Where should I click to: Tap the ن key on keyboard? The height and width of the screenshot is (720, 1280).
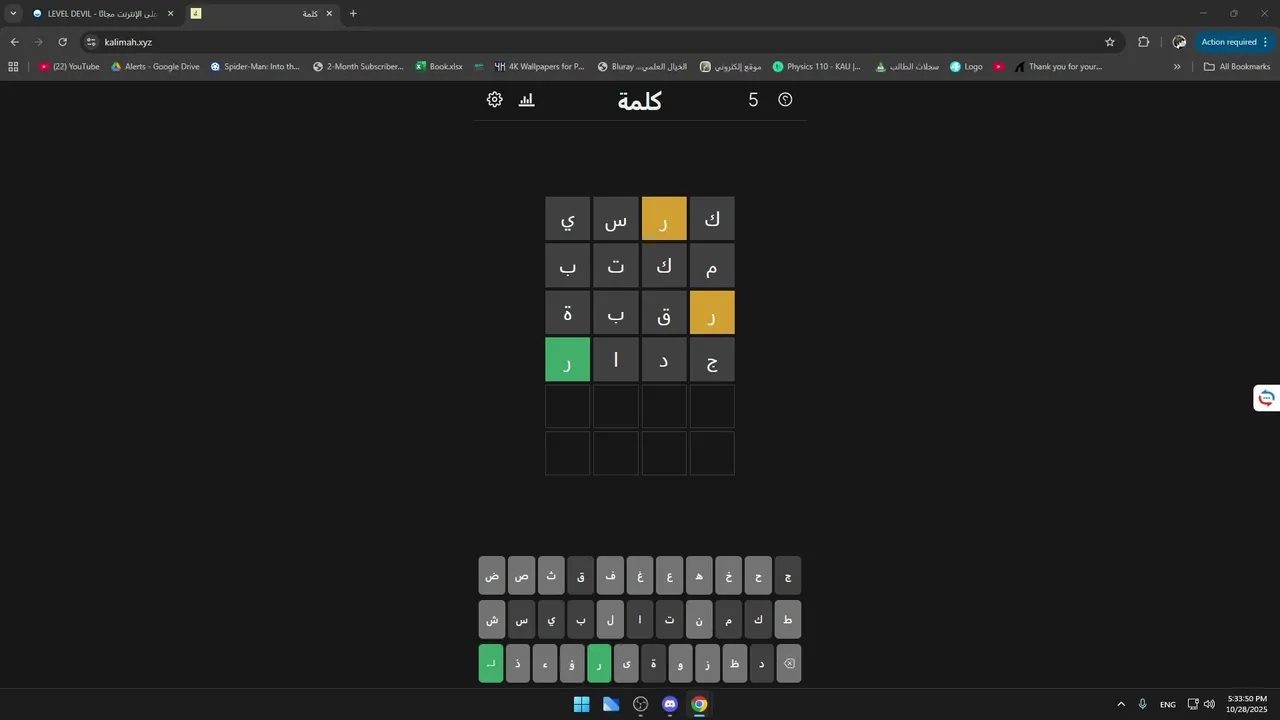point(699,620)
